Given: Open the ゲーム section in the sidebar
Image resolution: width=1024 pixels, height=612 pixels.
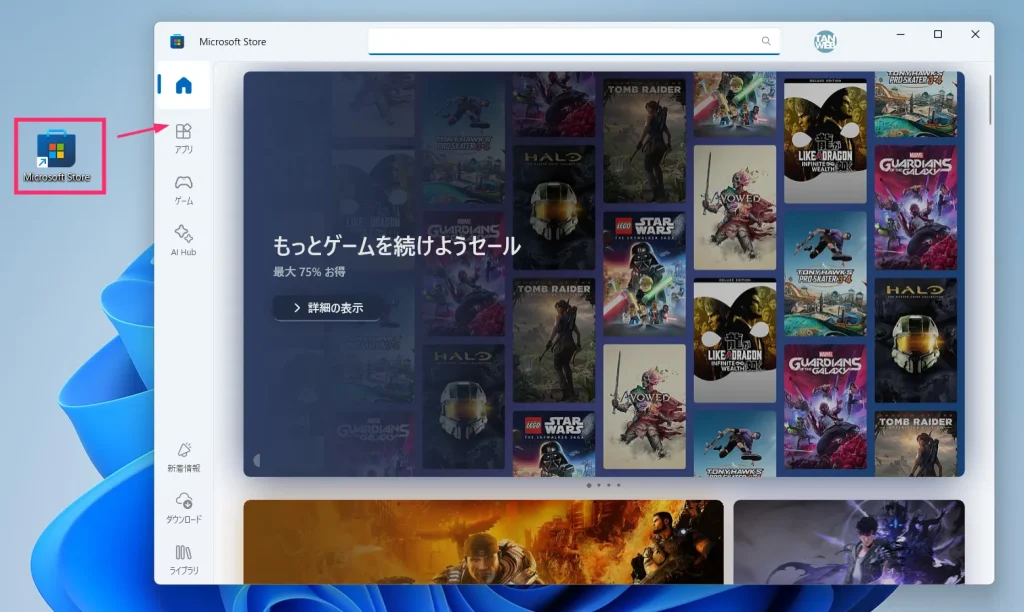Looking at the screenshot, I should pyautogui.click(x=184, y=190).
